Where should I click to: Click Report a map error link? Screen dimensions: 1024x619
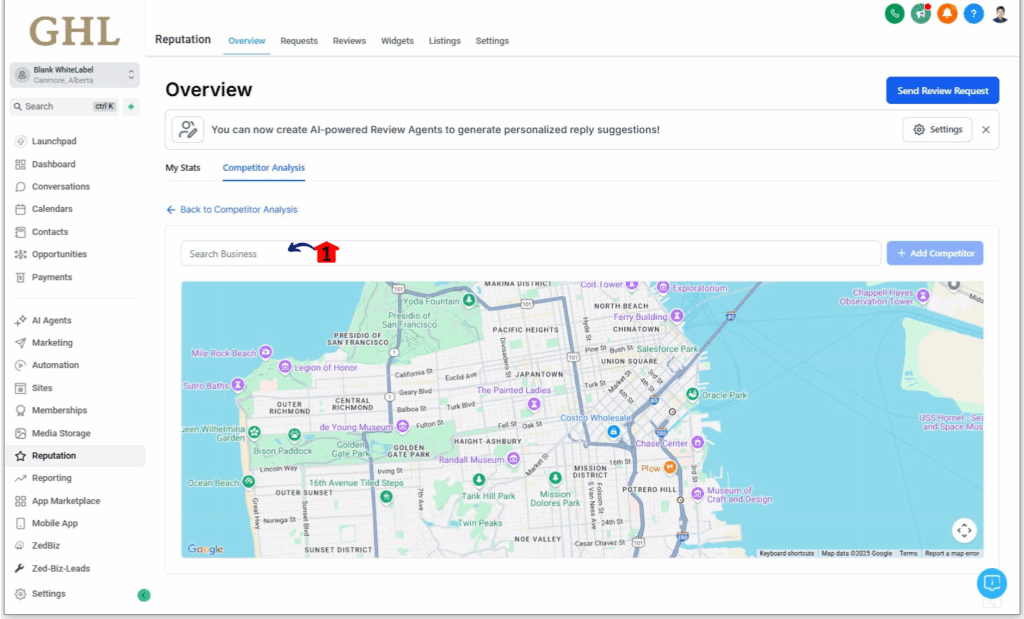[x=952, y=553]
